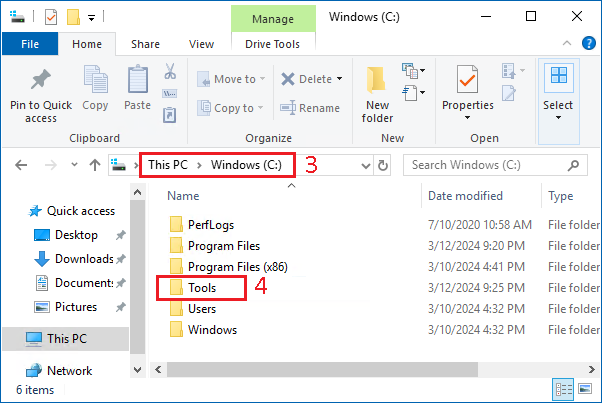Switch to the View ribbon tab
602x403 pixels.
coord(201,44)
